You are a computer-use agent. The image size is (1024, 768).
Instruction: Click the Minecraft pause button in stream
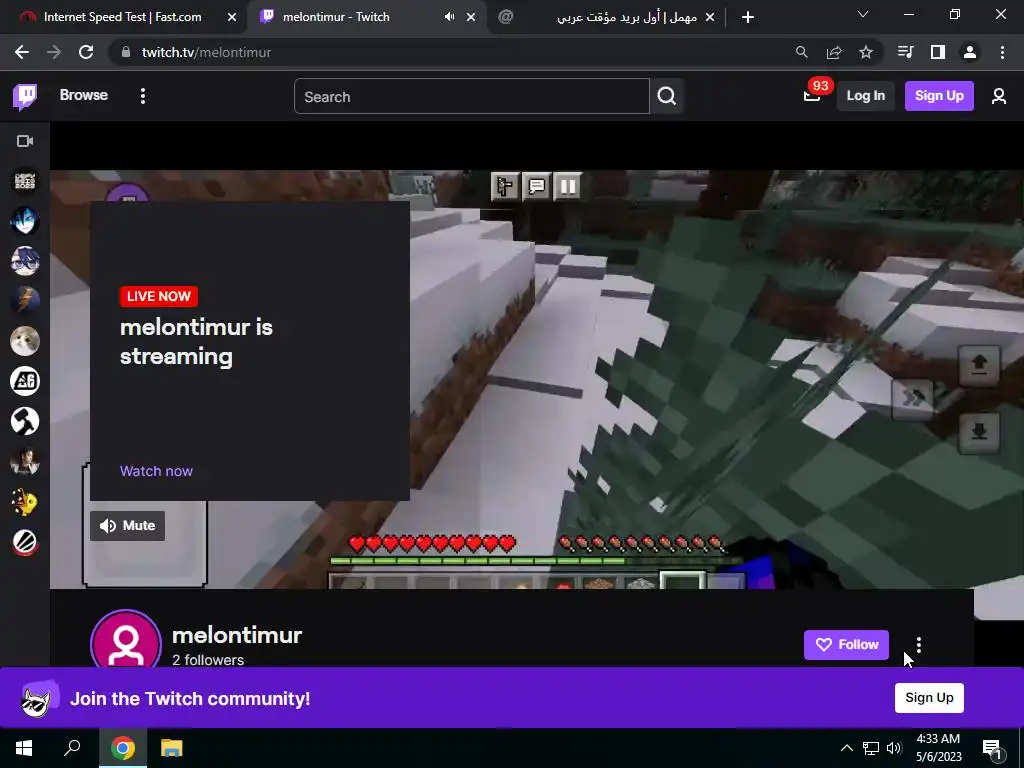click(x=568, y=187)
